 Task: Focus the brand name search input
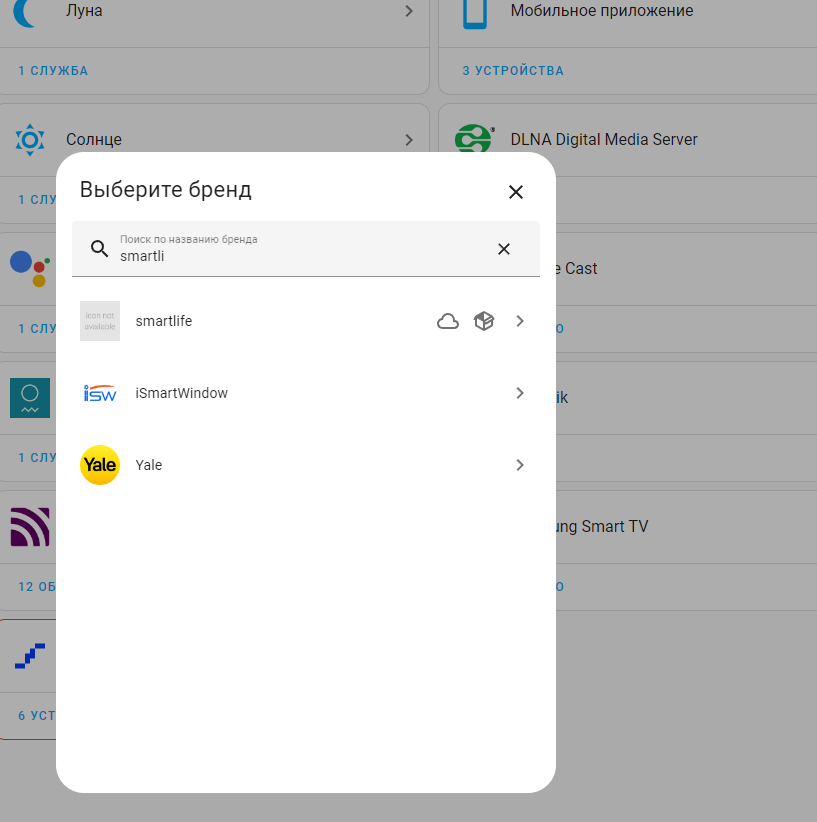[x=306, y=248]
